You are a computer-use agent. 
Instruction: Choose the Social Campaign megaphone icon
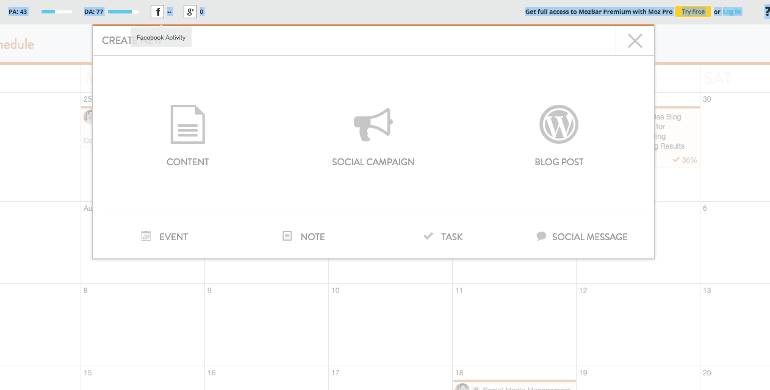[373, 124]
